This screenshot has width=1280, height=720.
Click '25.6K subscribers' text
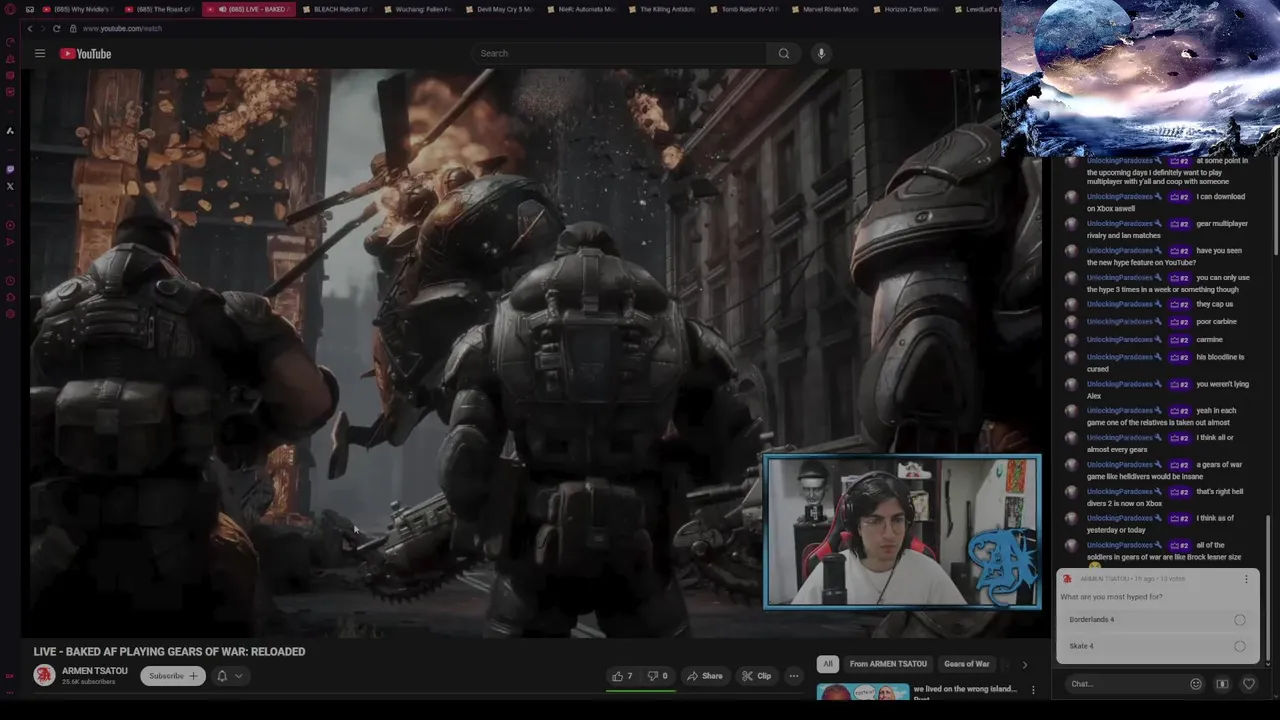[x=88, y=682]
